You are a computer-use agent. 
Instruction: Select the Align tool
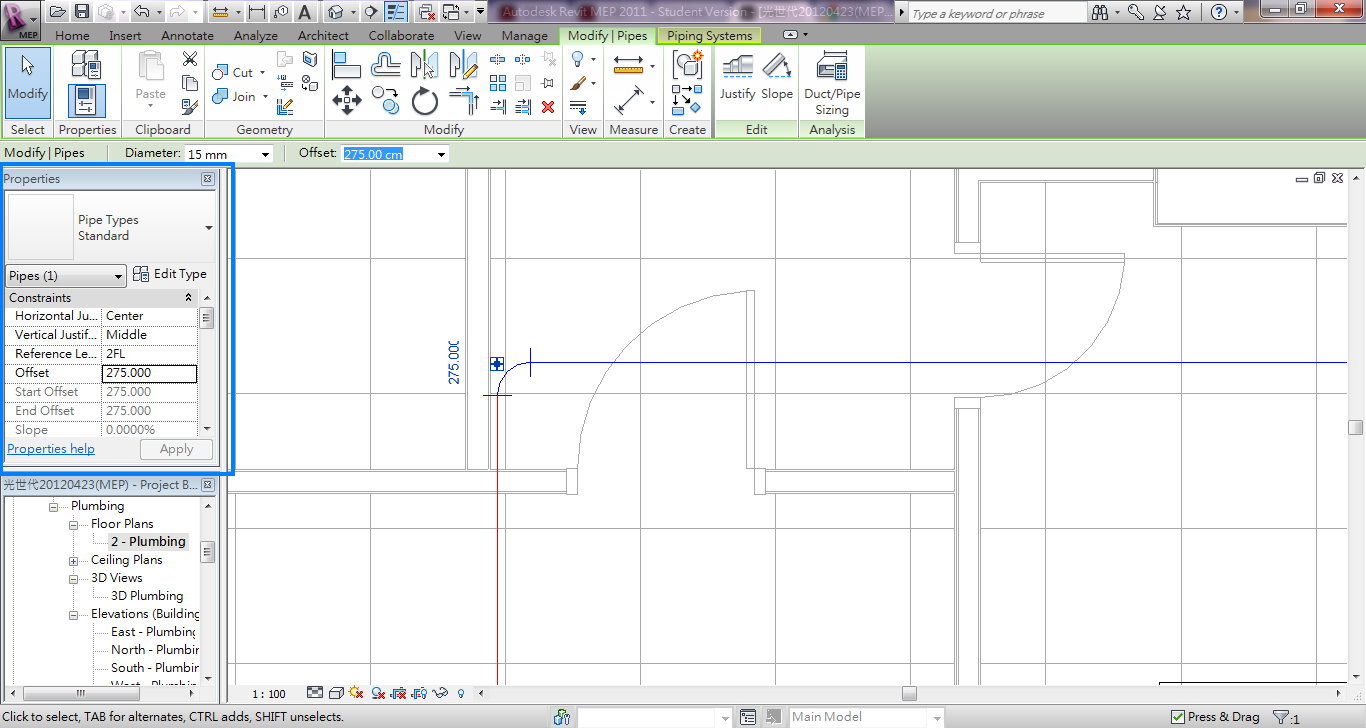click(346, 65)
